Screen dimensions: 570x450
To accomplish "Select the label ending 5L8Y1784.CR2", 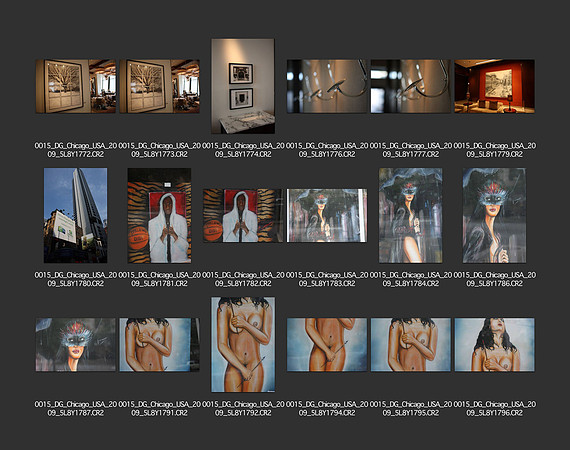I will (x=411, y=279).
